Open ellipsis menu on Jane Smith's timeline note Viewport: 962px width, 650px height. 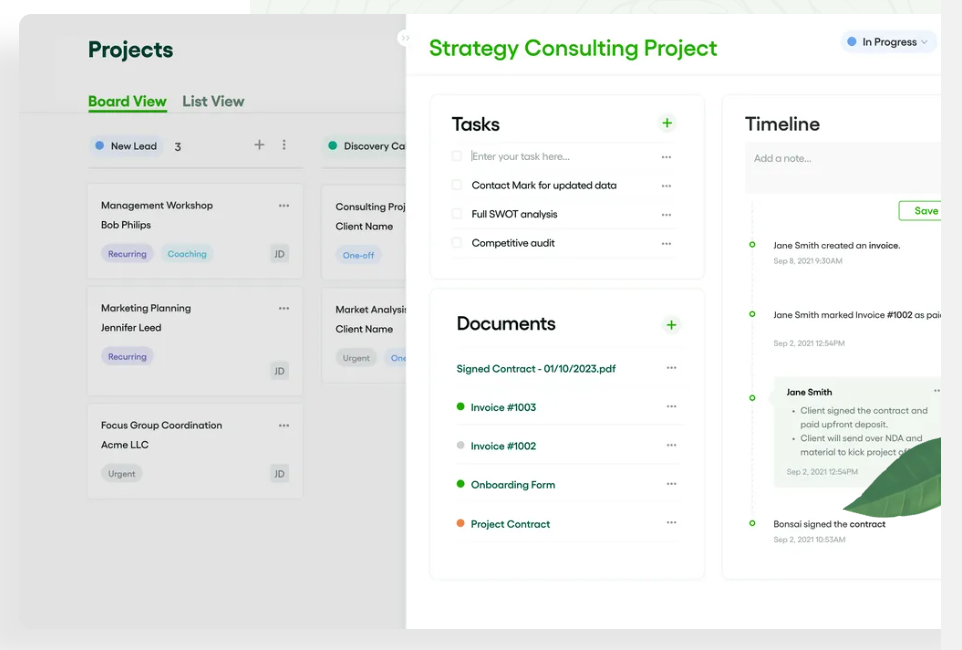(935, 390)
